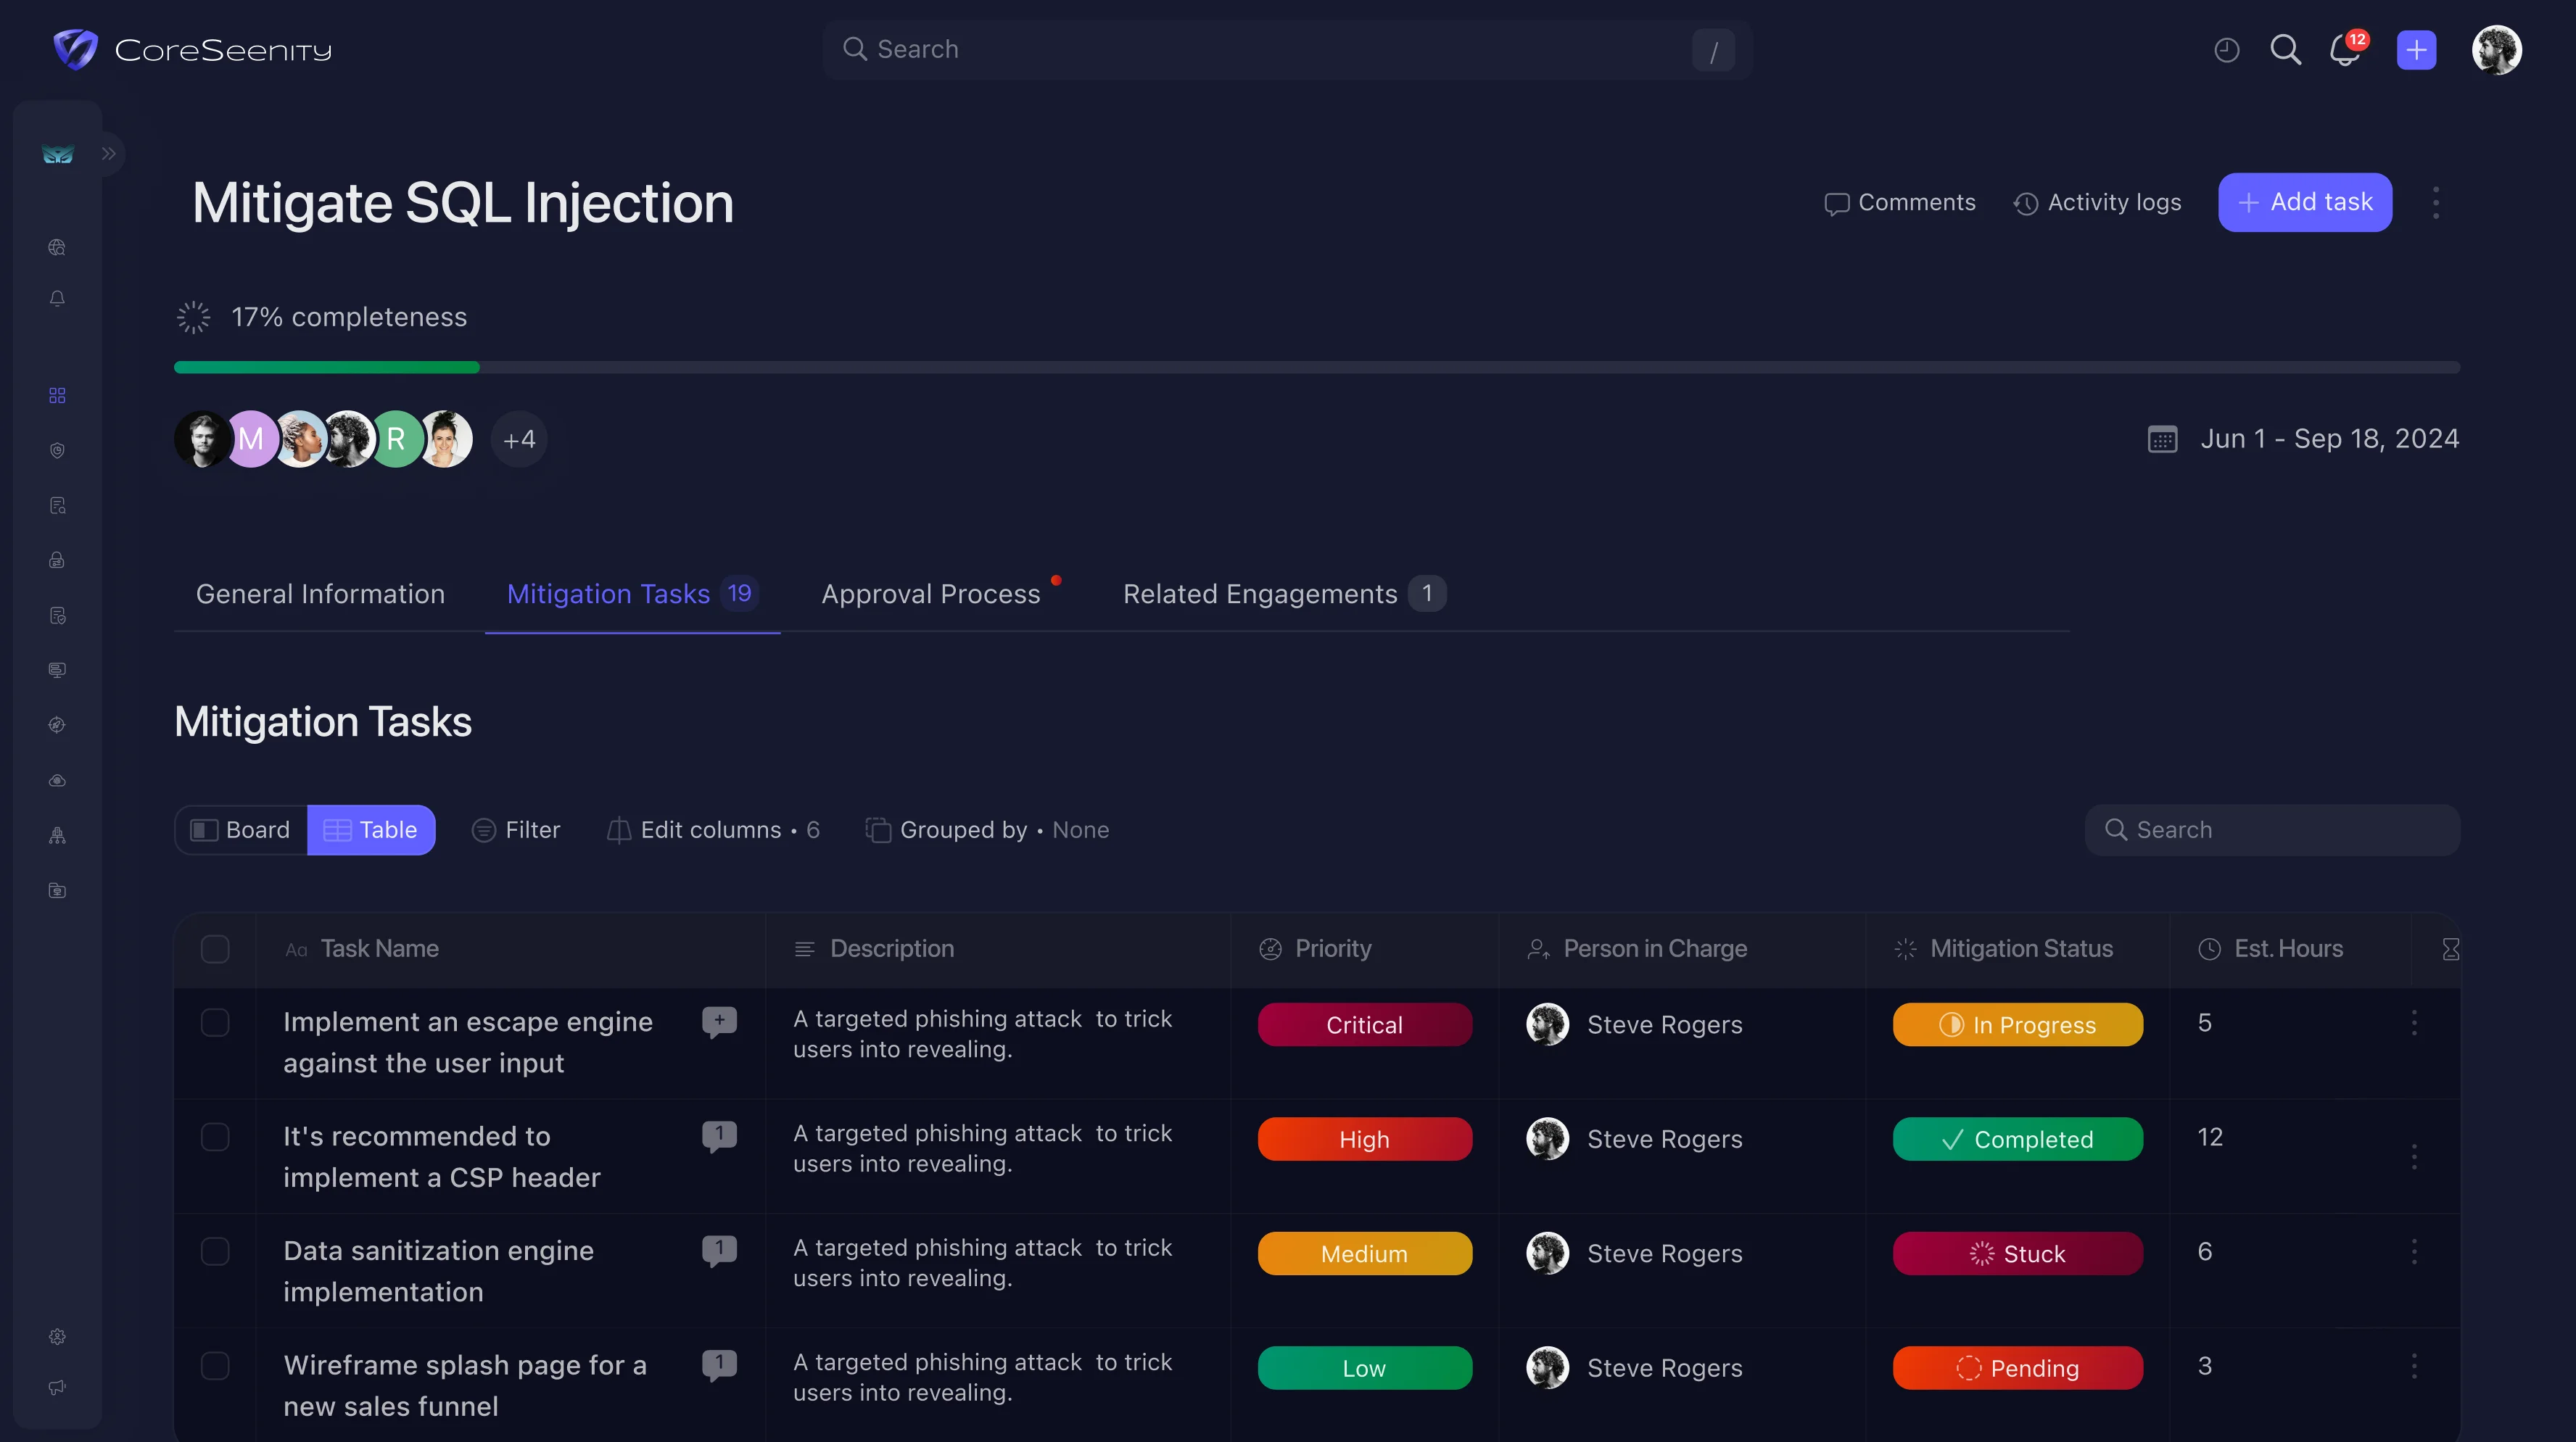Image resolution: width=2576 pixels, height=1442 pixels.
Task: Open comment bubble on Data sanitization task
Action: click(x=719, y=1250)
